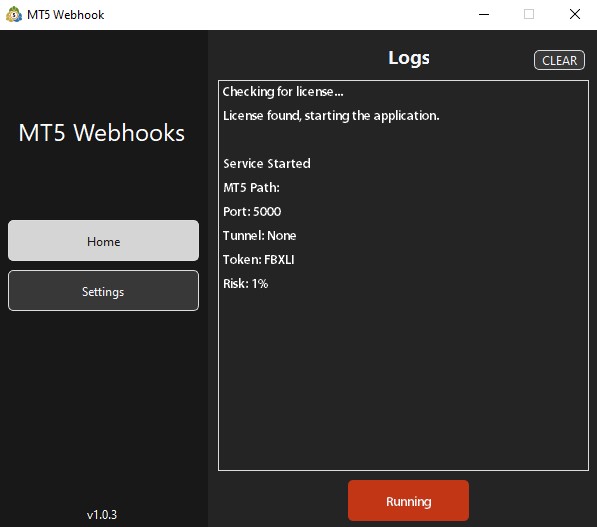Click the 'Tunnel: None' log entry

(259, 236)
